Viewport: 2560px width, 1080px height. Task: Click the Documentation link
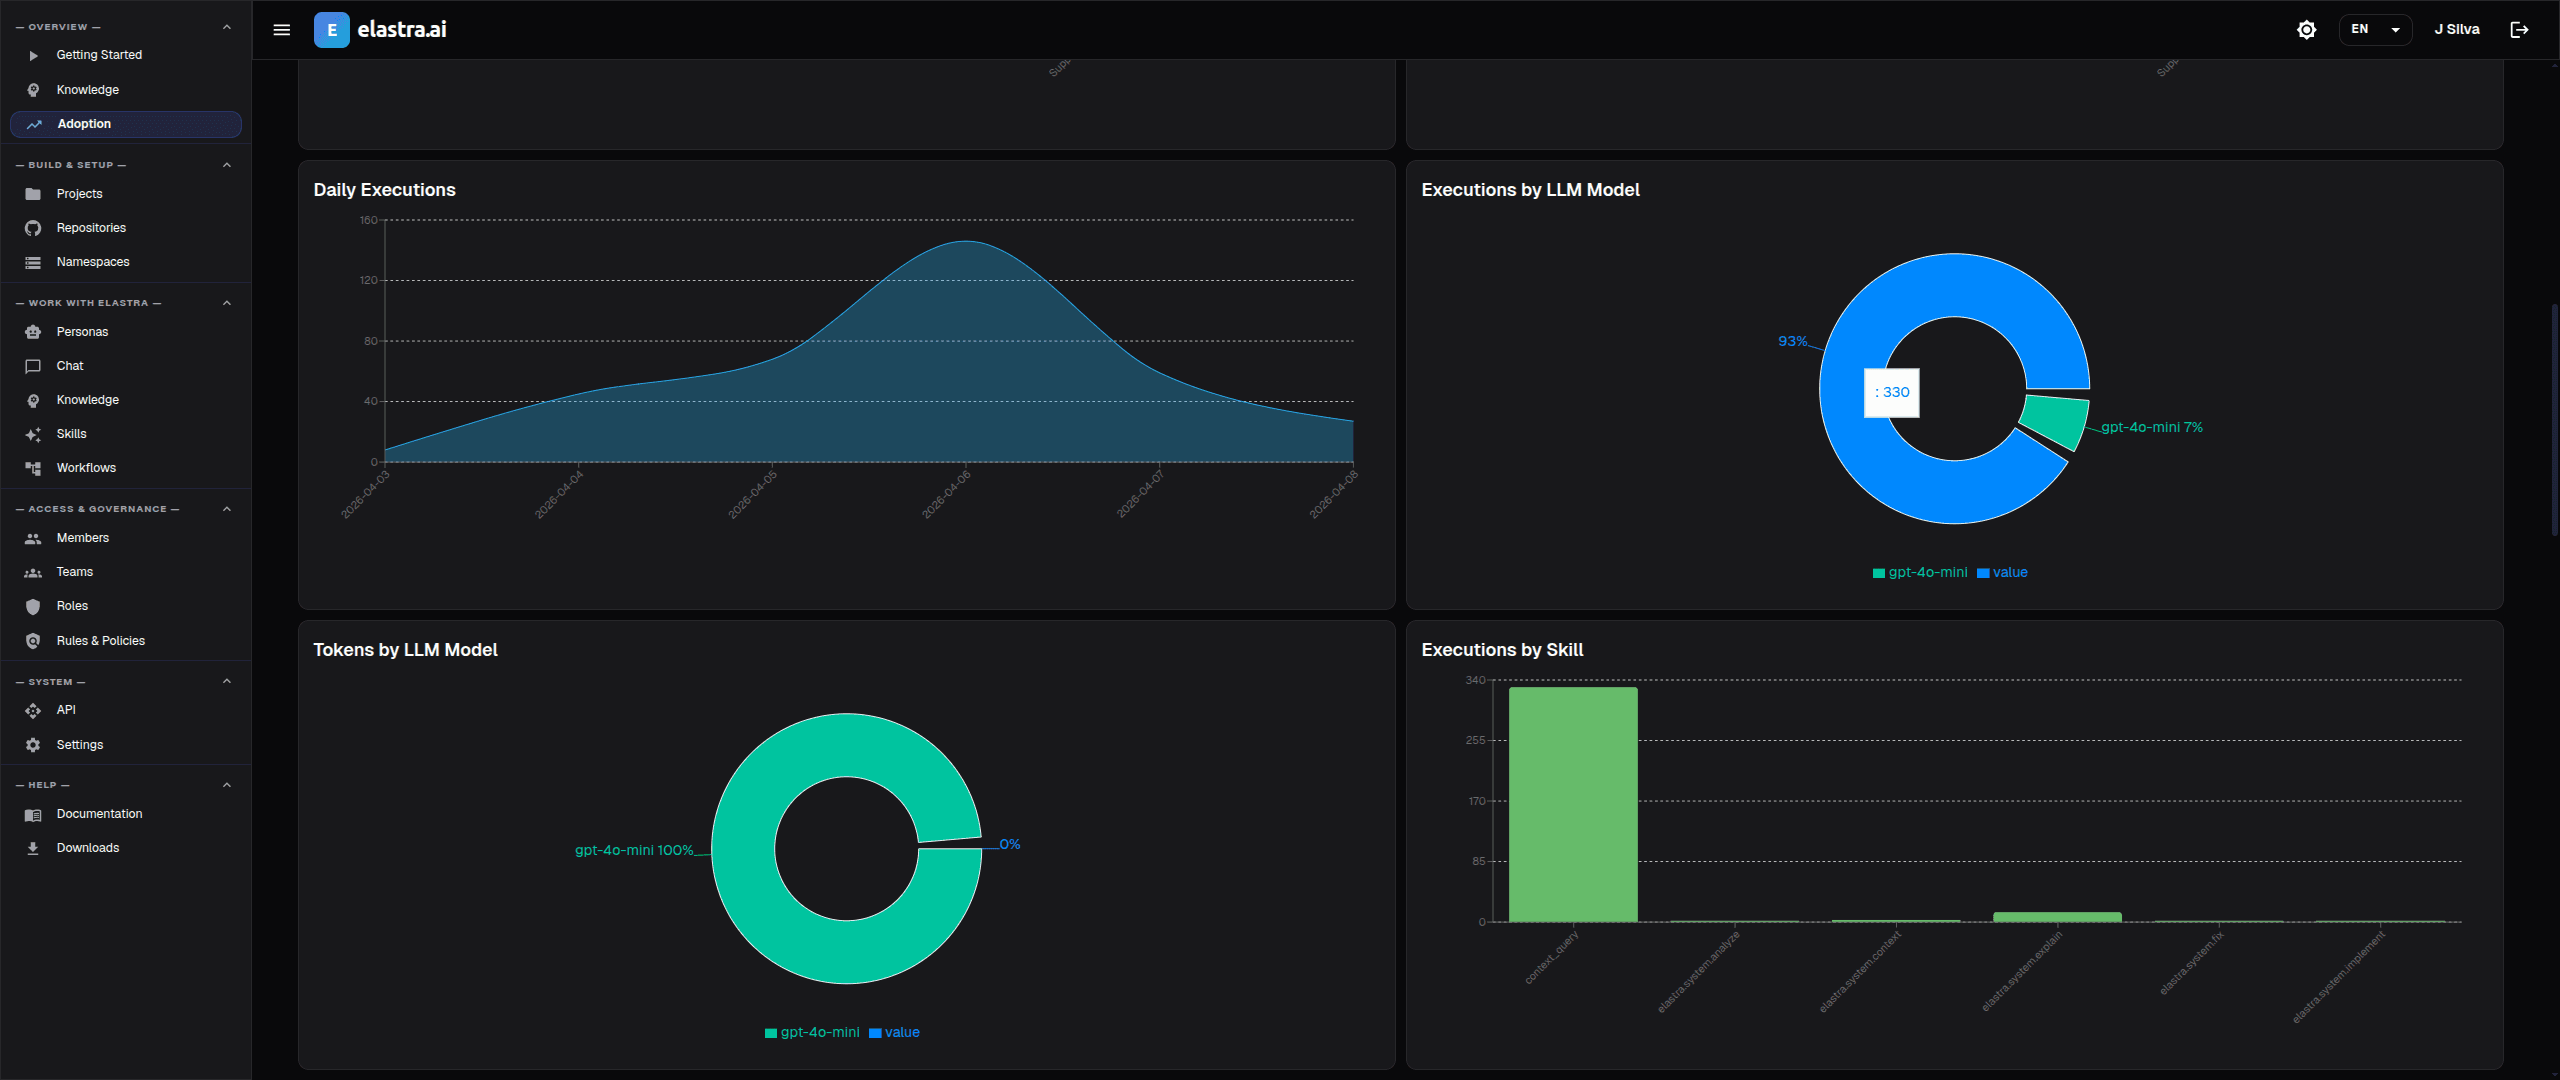click(100, 814)
